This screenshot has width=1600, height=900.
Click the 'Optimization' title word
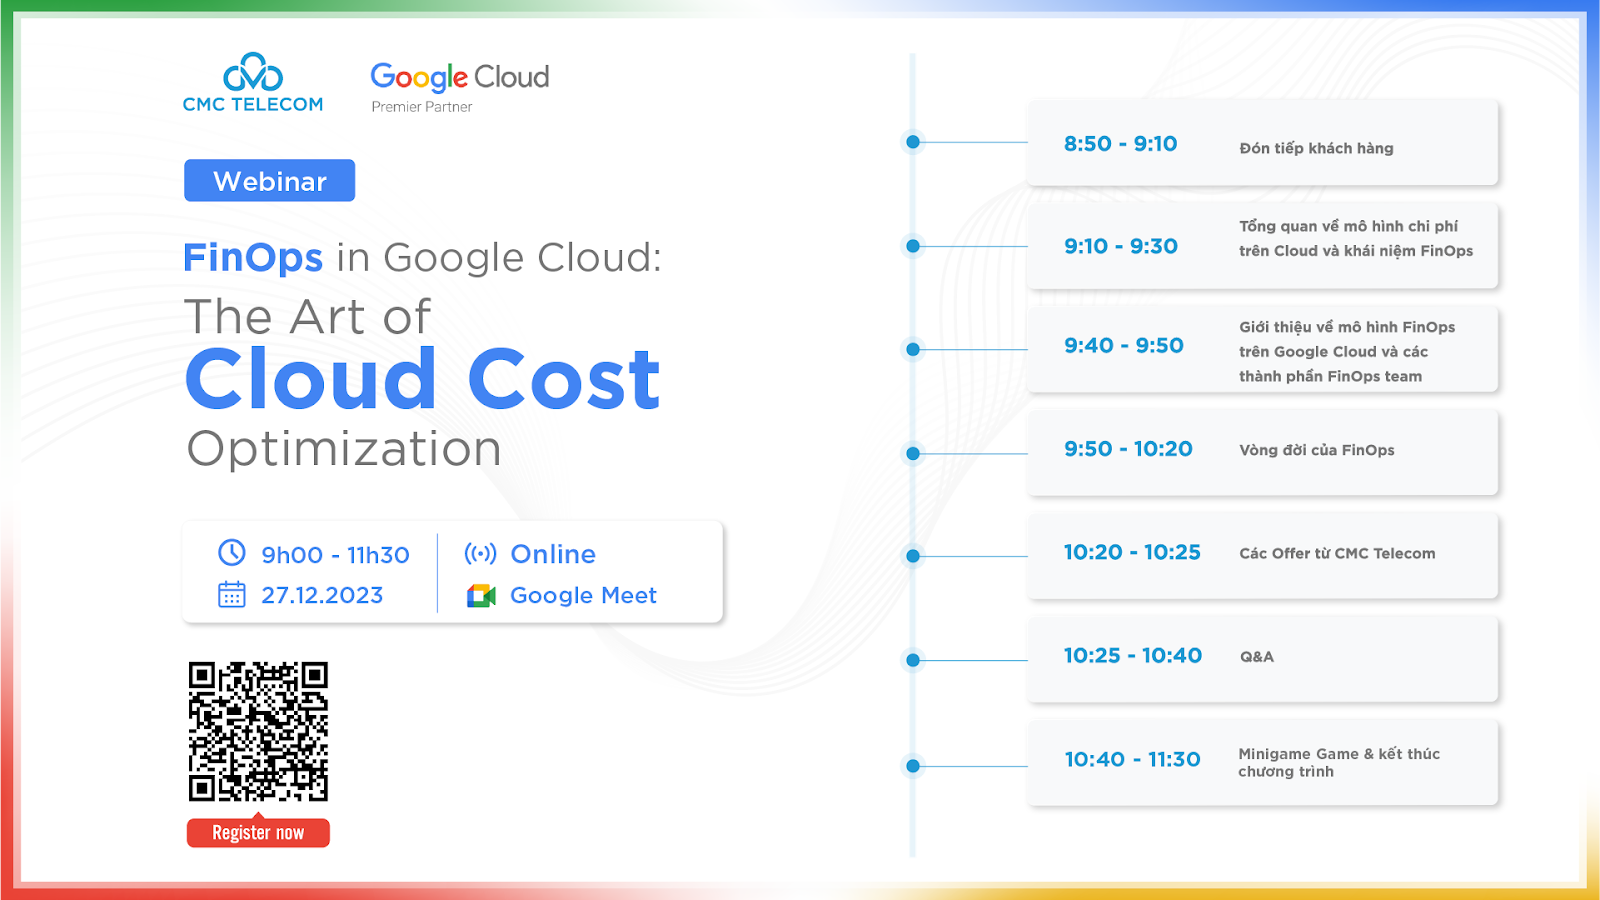point(344,450)
